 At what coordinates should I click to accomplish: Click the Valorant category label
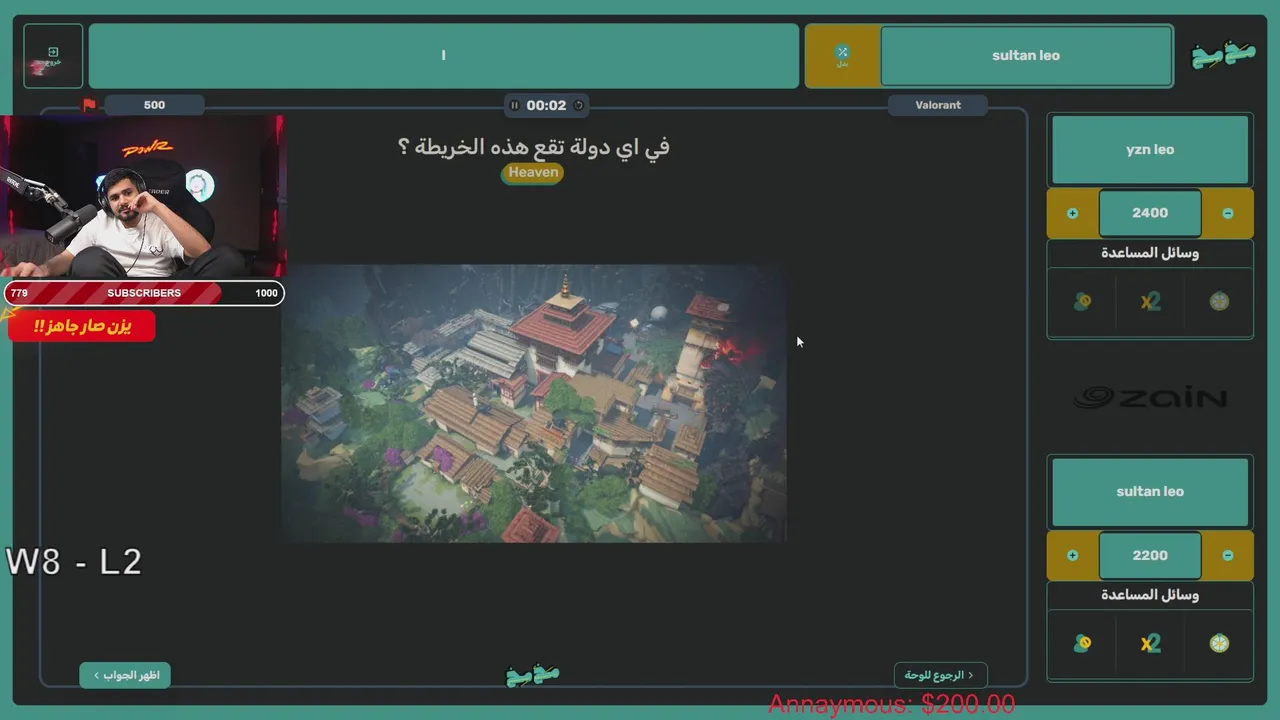[938, 105]
